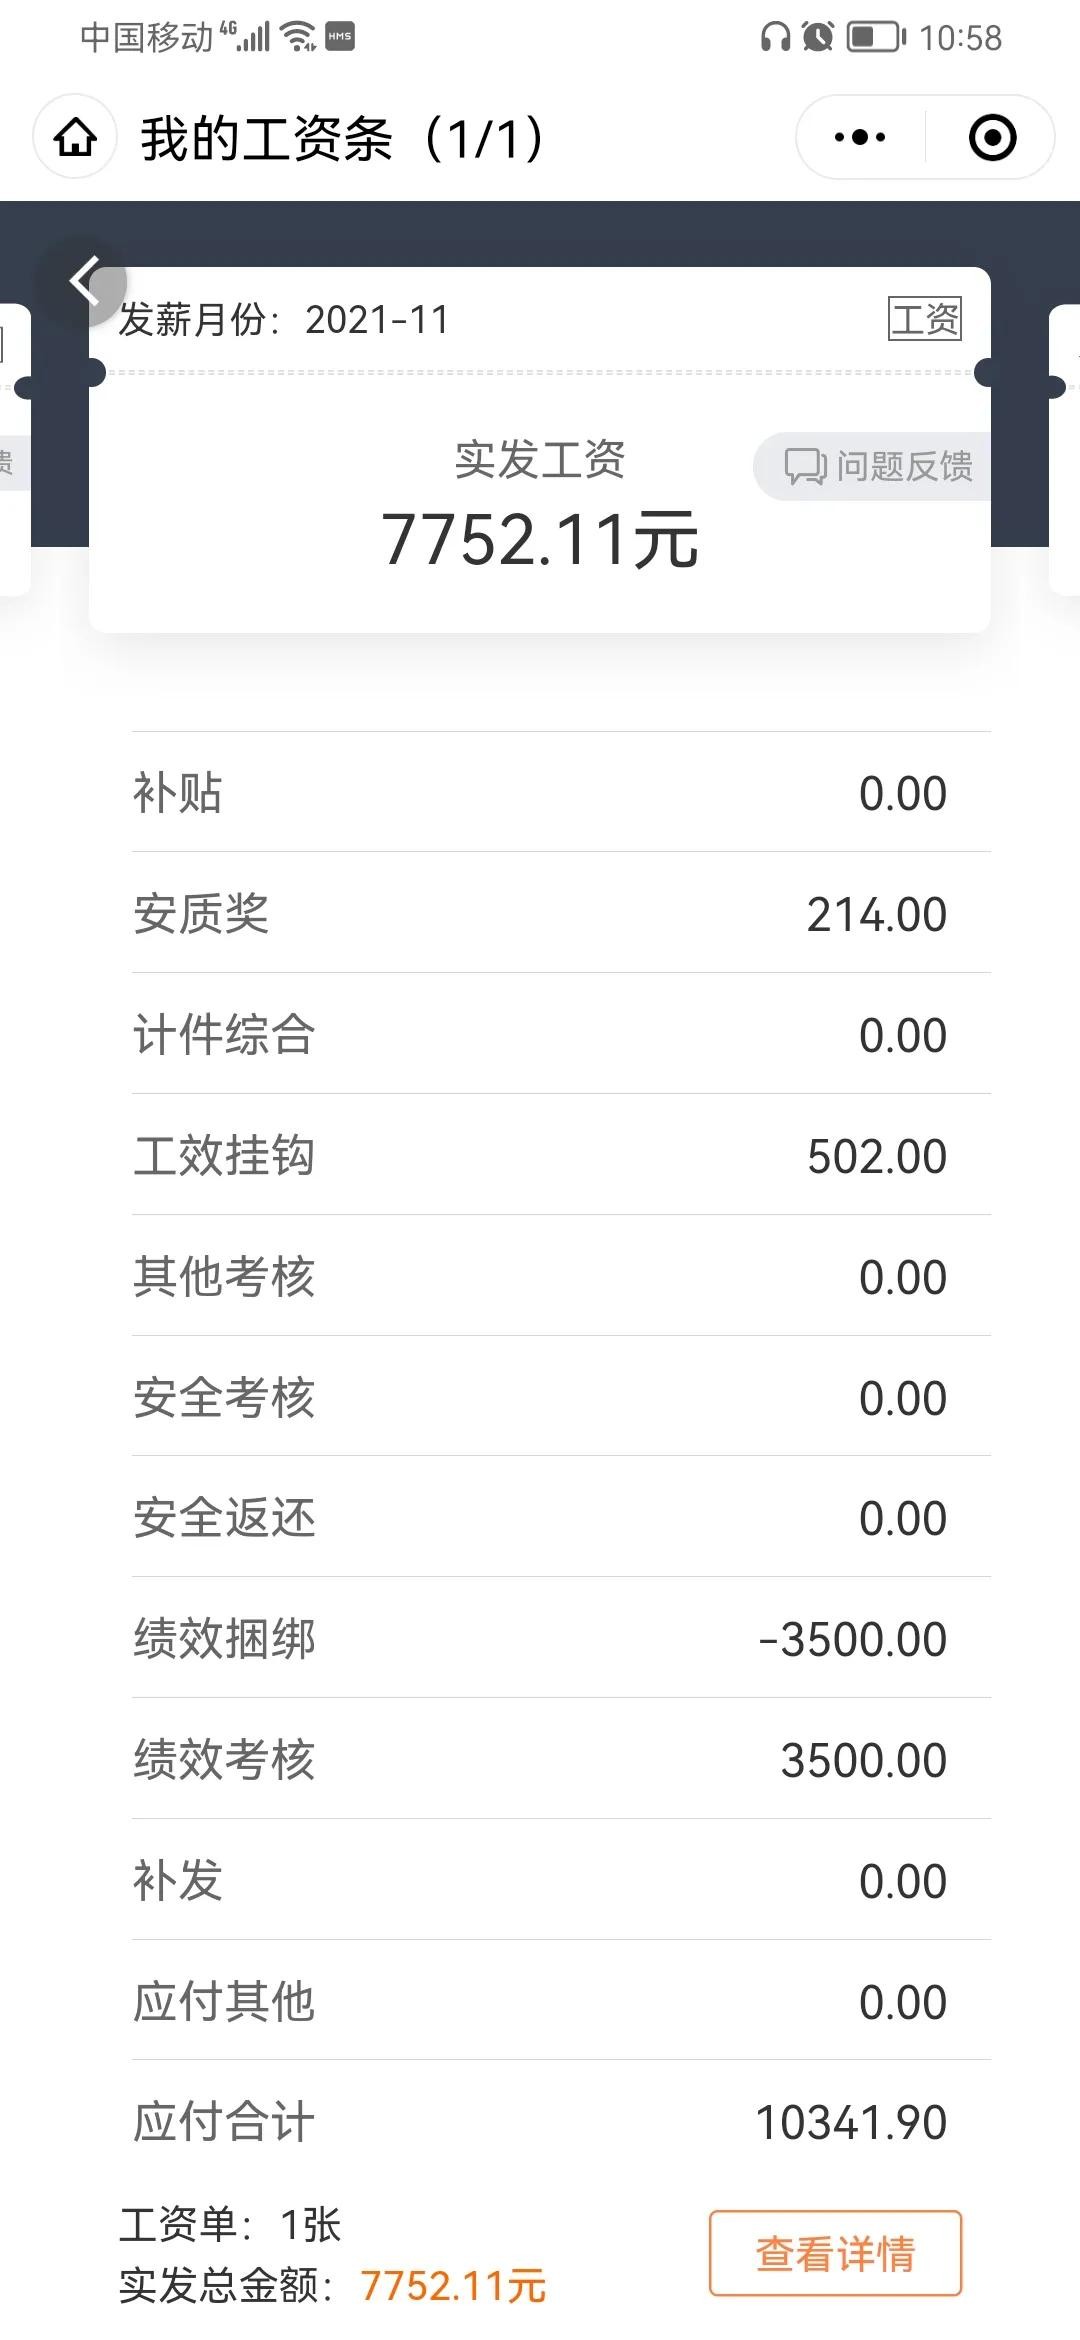The image size is (1080, 2340).
Task: Tap the 问题反馈 speech bubble icon
Action: (x=805, y=467)
